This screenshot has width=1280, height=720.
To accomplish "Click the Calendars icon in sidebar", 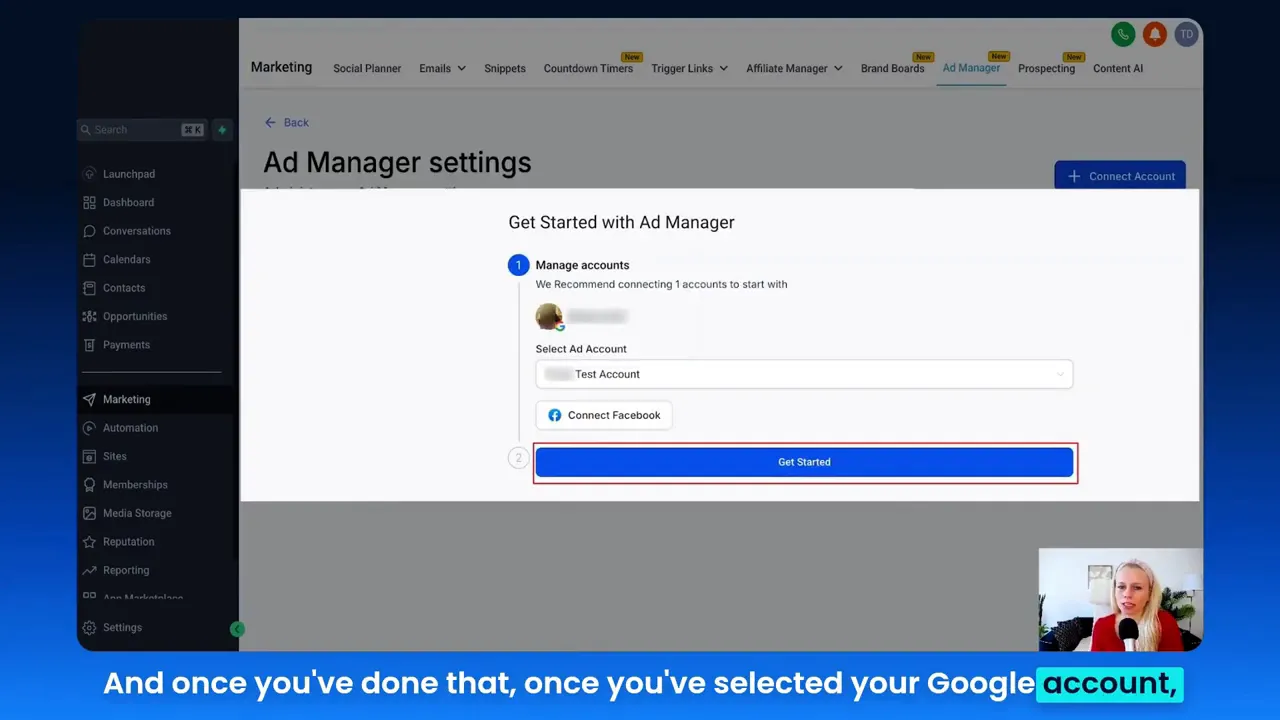I will pyautogui.click(x=90, y=259).
